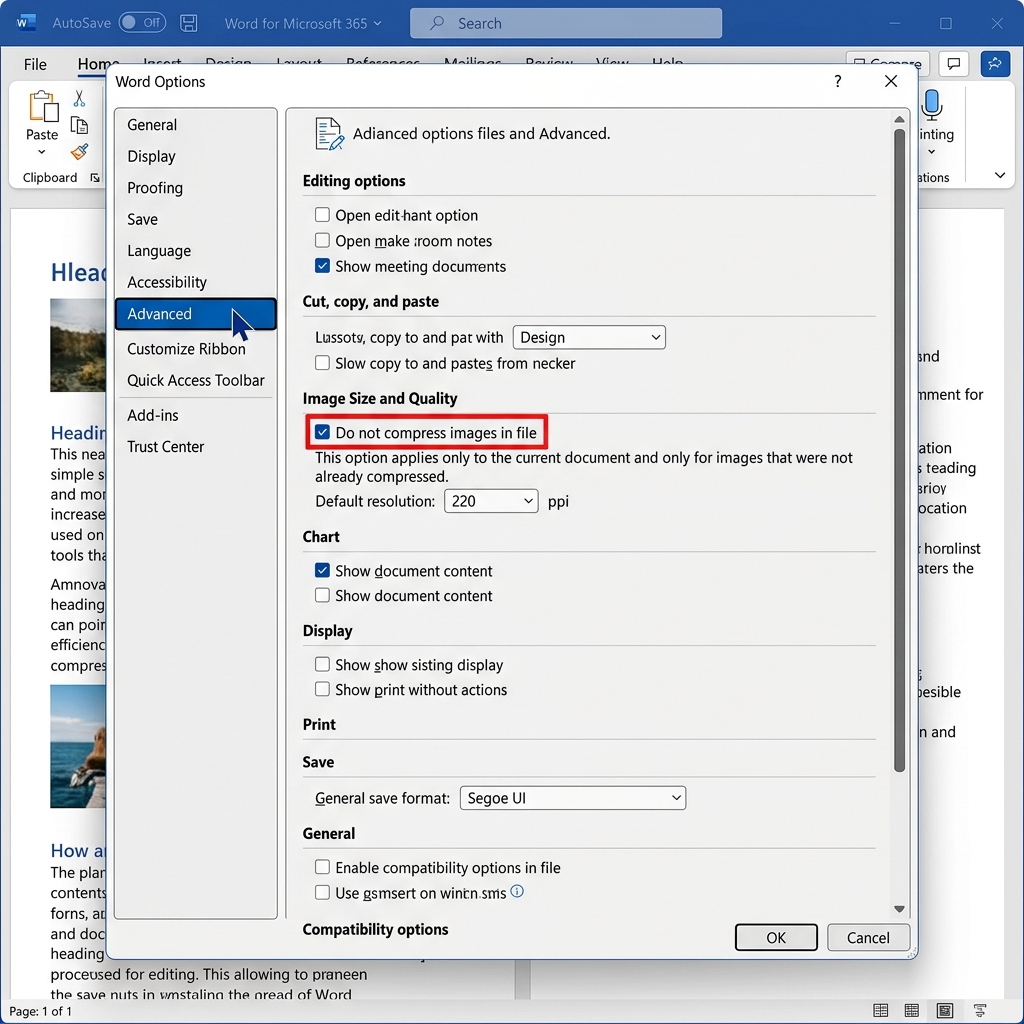Click the info icon next to Use gsmsert option
Image resolution: width=1024 pixels, height=1024 pixels.
517,892
